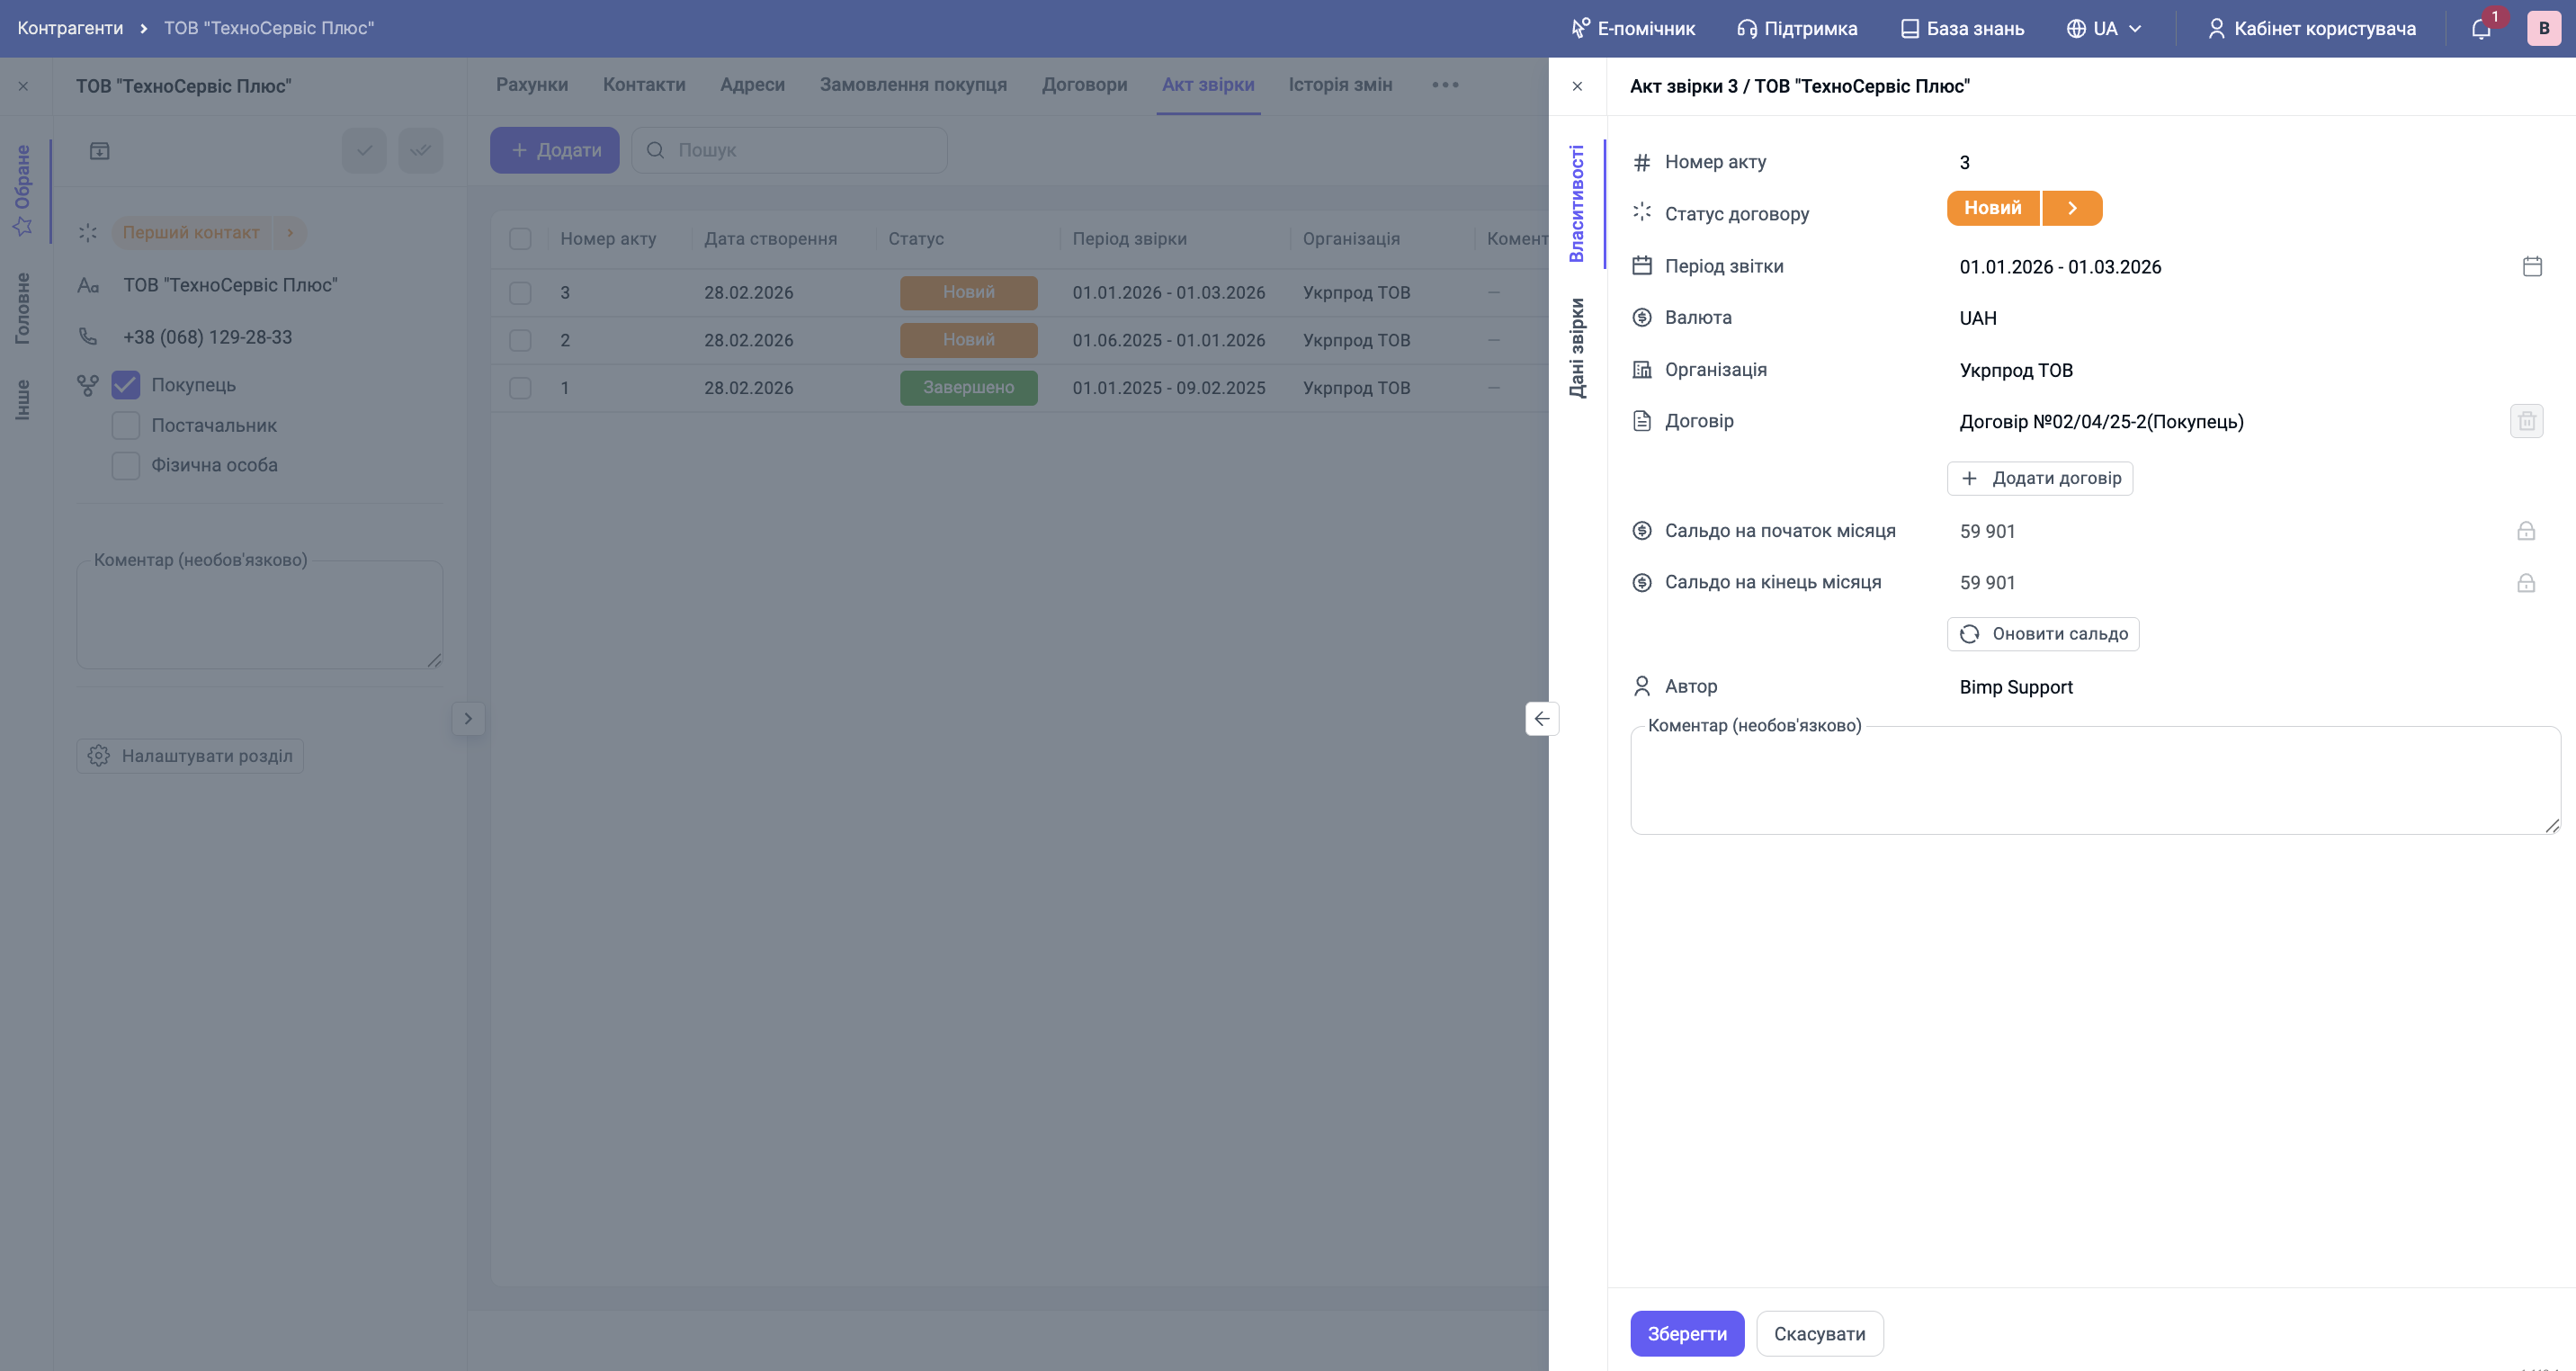Switch to Дані звірки vertical tab

(x=1577, y=348)
